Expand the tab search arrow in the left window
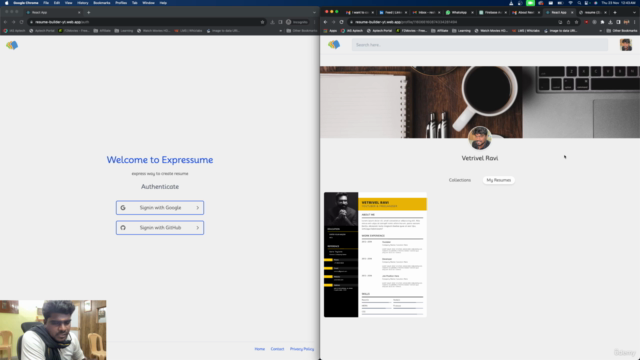 tap(314, 13)
